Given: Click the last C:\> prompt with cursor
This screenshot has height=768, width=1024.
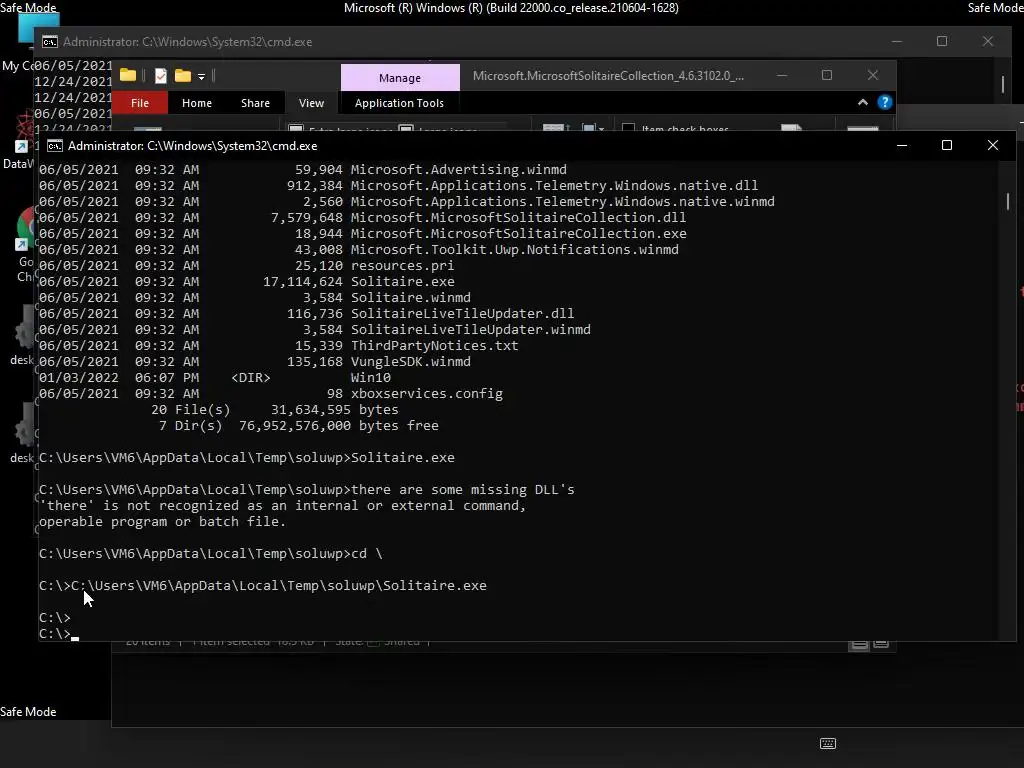Looking at the screenshot, I should pyautogui.click(x=59, y=633).
